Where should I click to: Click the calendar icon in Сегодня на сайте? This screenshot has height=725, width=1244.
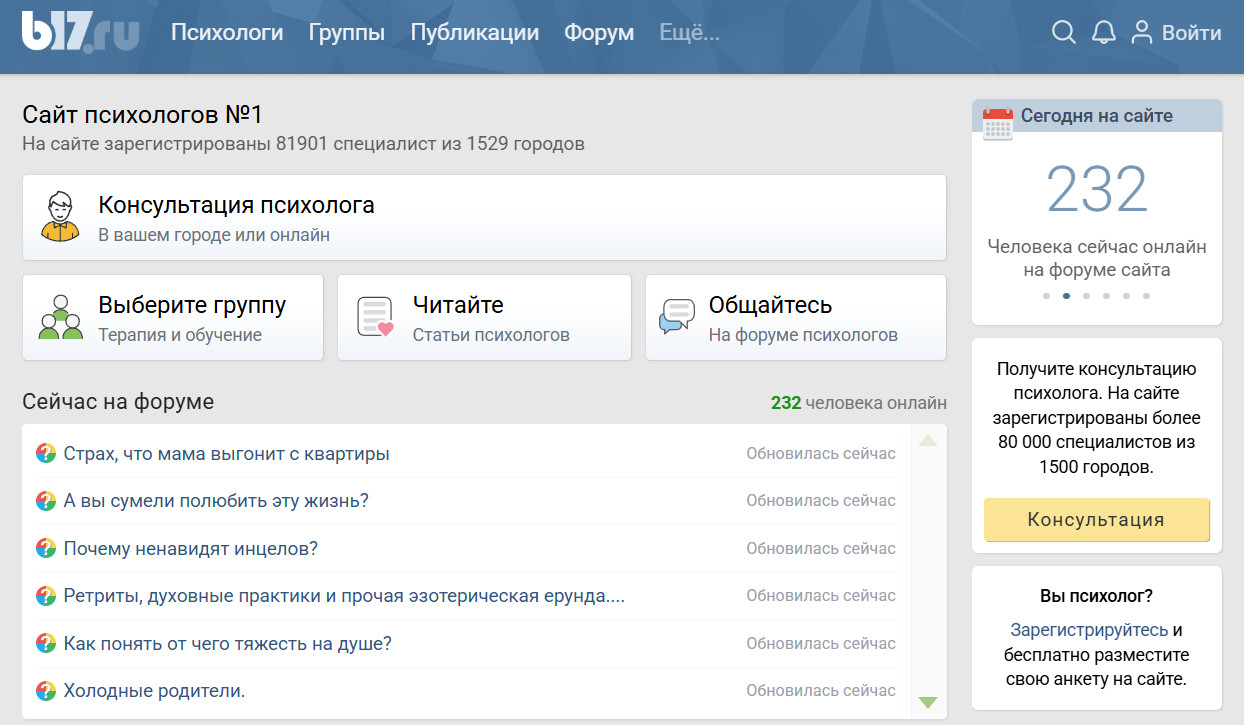[x=997, y=123]
